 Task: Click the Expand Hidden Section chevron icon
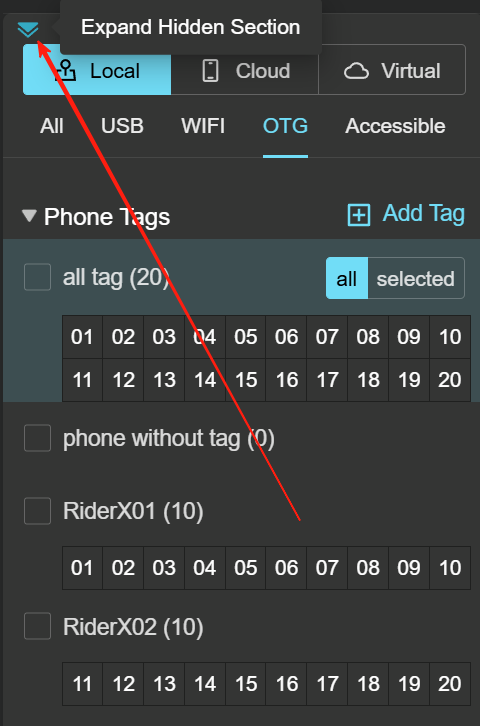[28, 30]
